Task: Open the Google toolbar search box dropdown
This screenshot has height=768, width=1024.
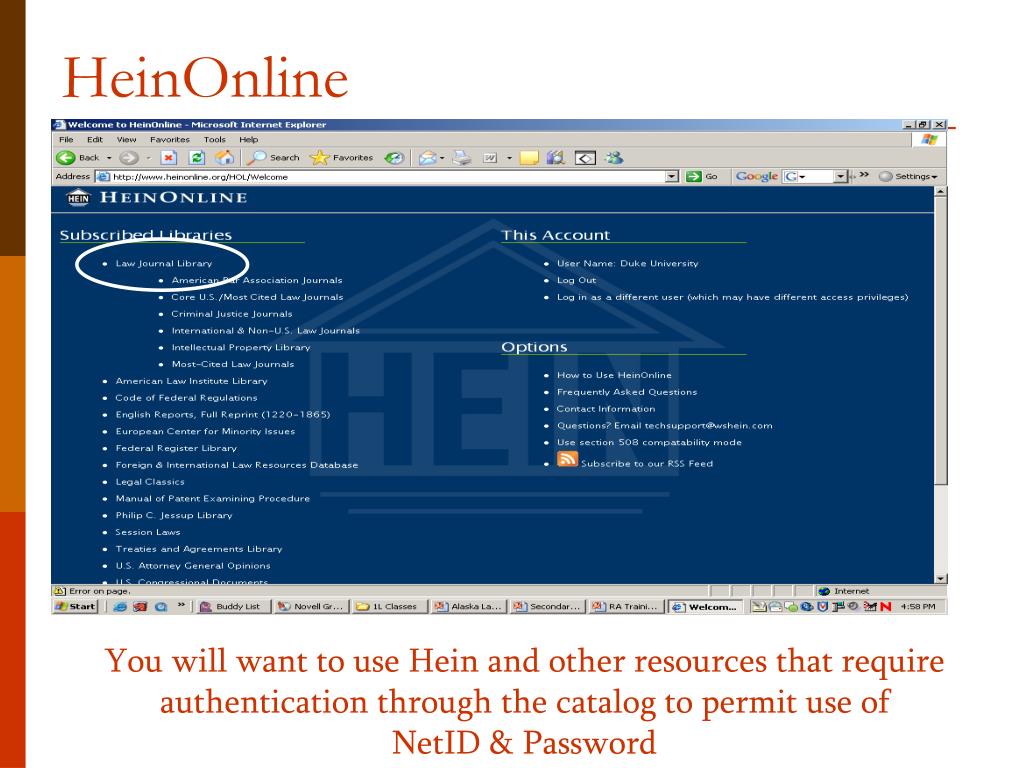Action: 840,176
